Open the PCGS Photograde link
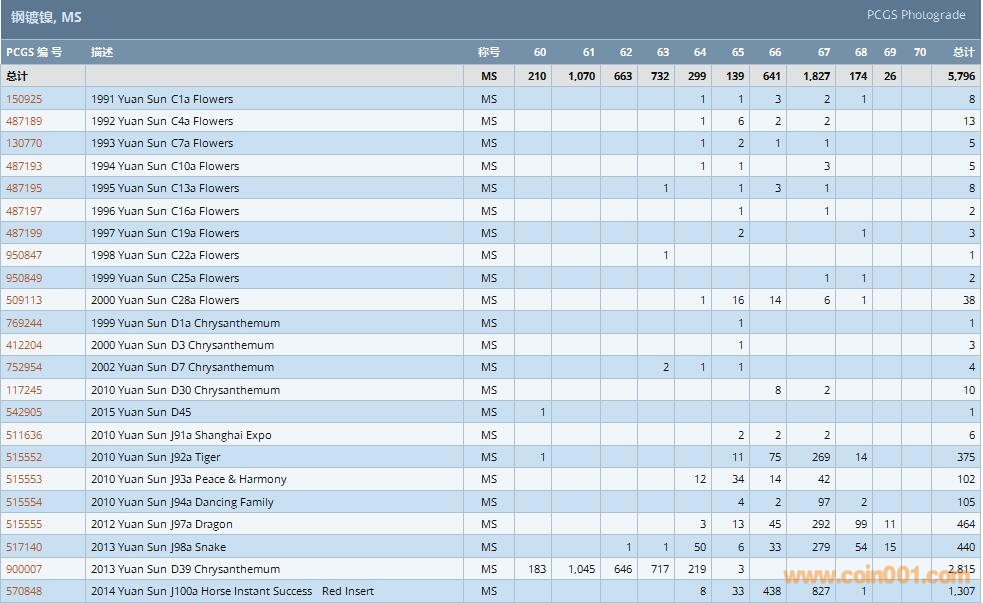The image size is (983, 603). (916, 15)
